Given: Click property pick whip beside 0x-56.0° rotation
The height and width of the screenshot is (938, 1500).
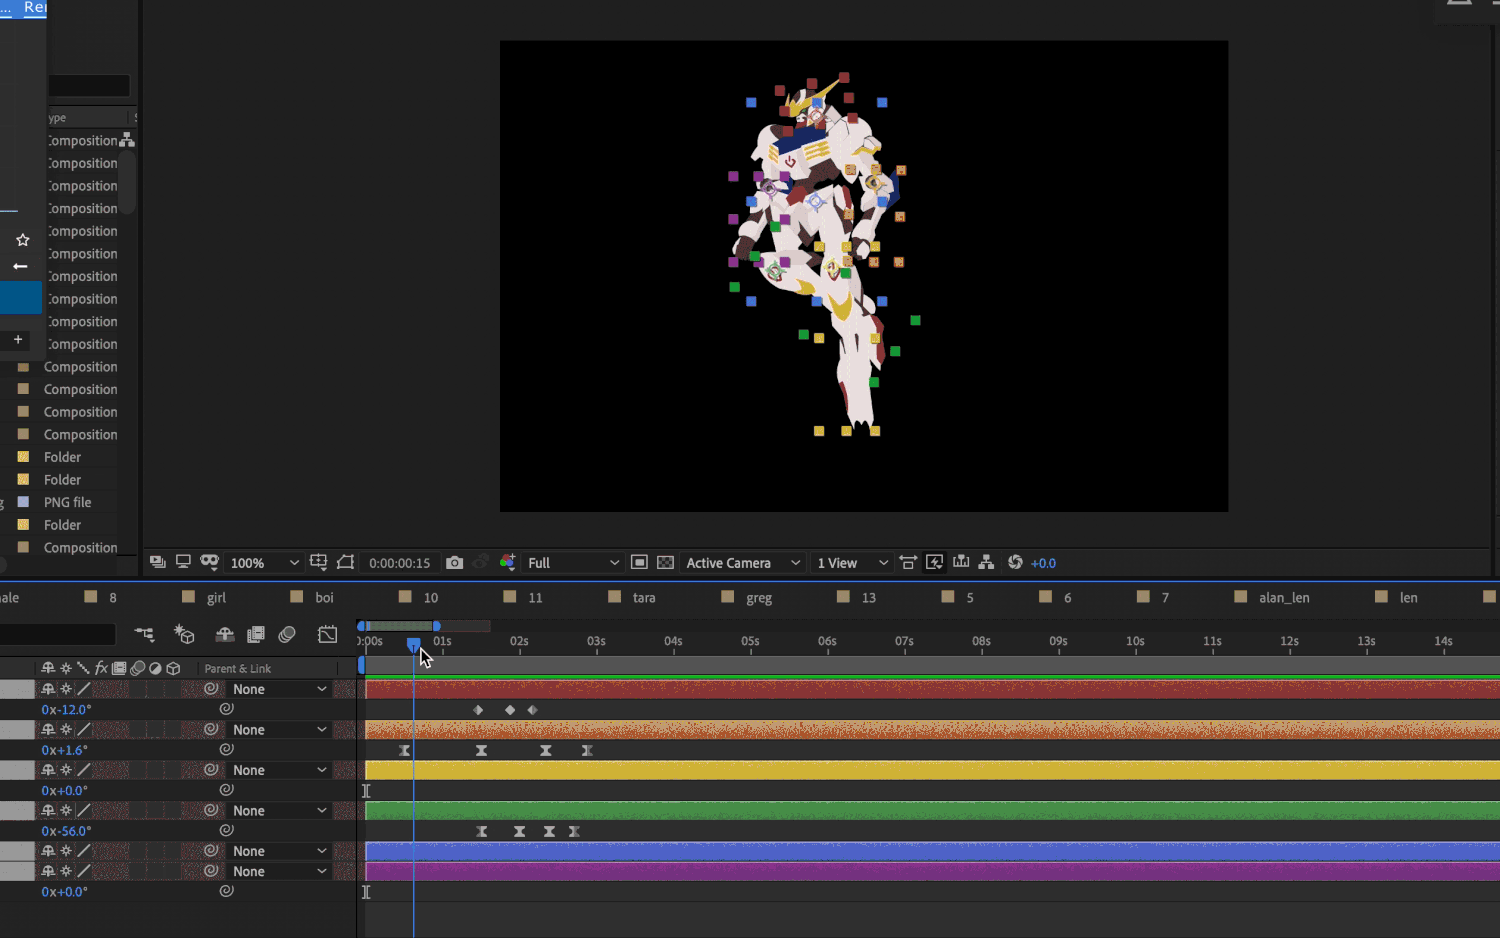Looking at the screenshot, I should click(227, 830).
